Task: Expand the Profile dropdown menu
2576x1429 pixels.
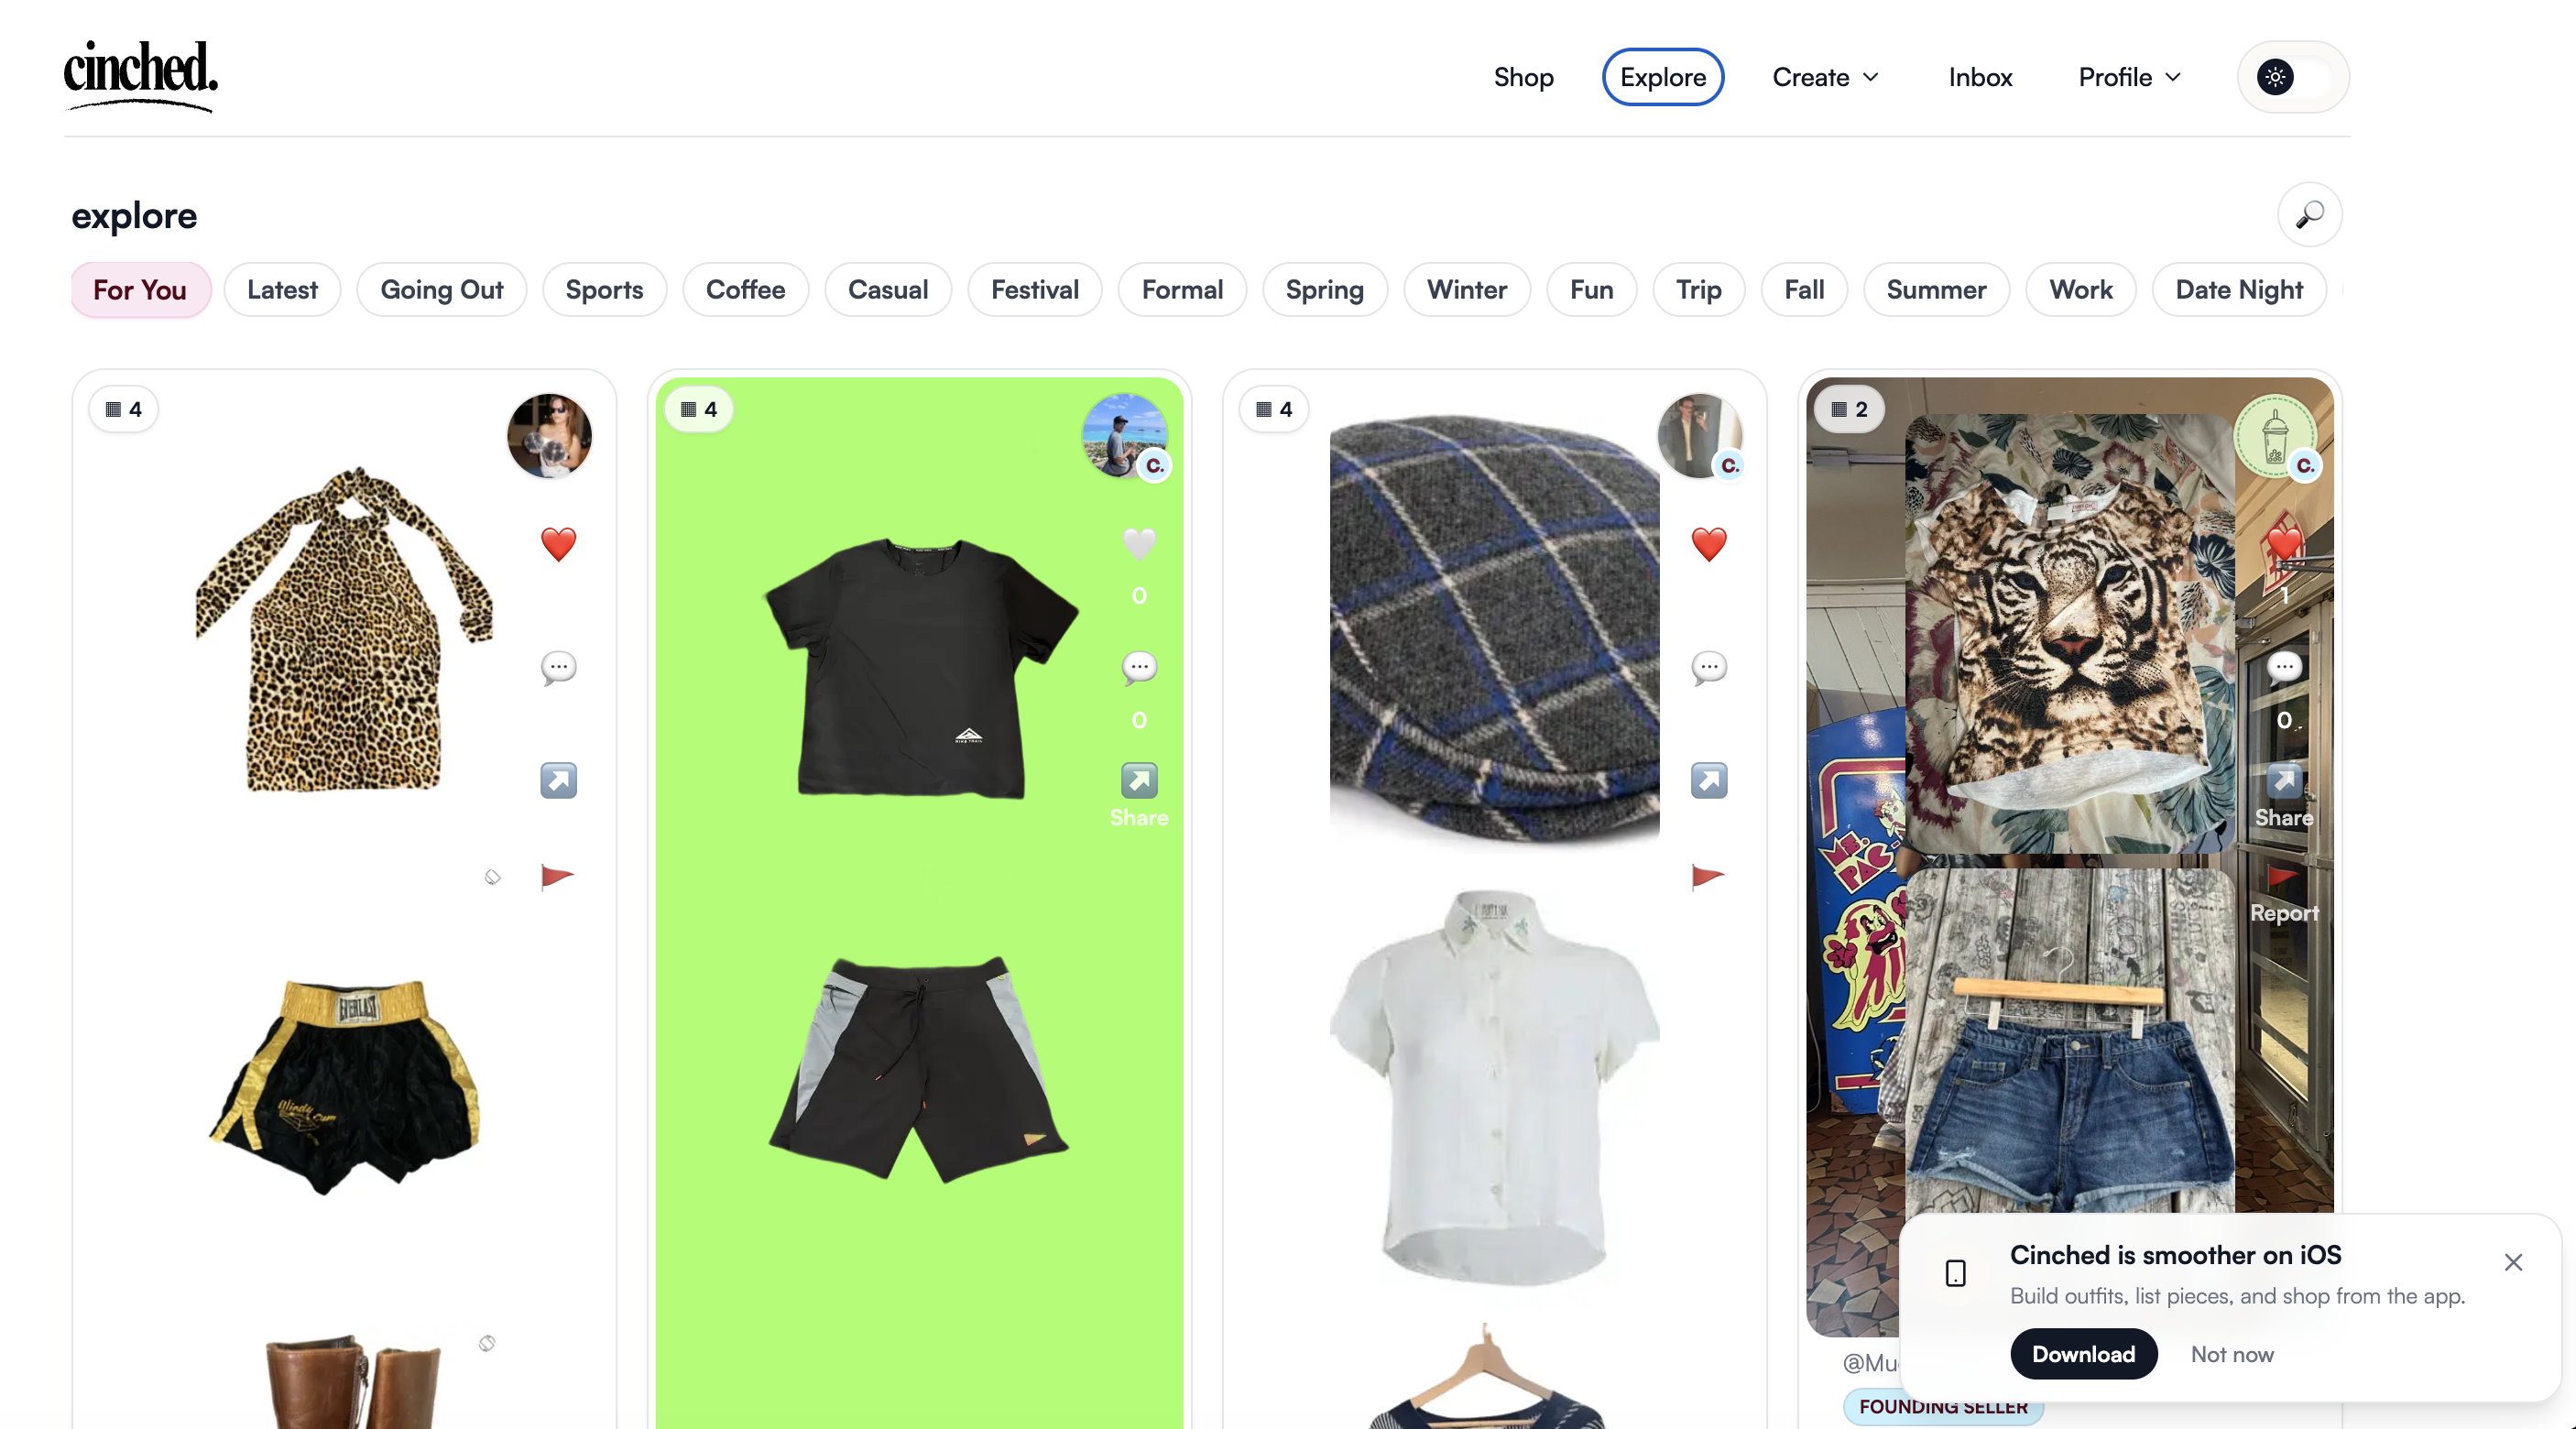Action: tap(2130, 77)
